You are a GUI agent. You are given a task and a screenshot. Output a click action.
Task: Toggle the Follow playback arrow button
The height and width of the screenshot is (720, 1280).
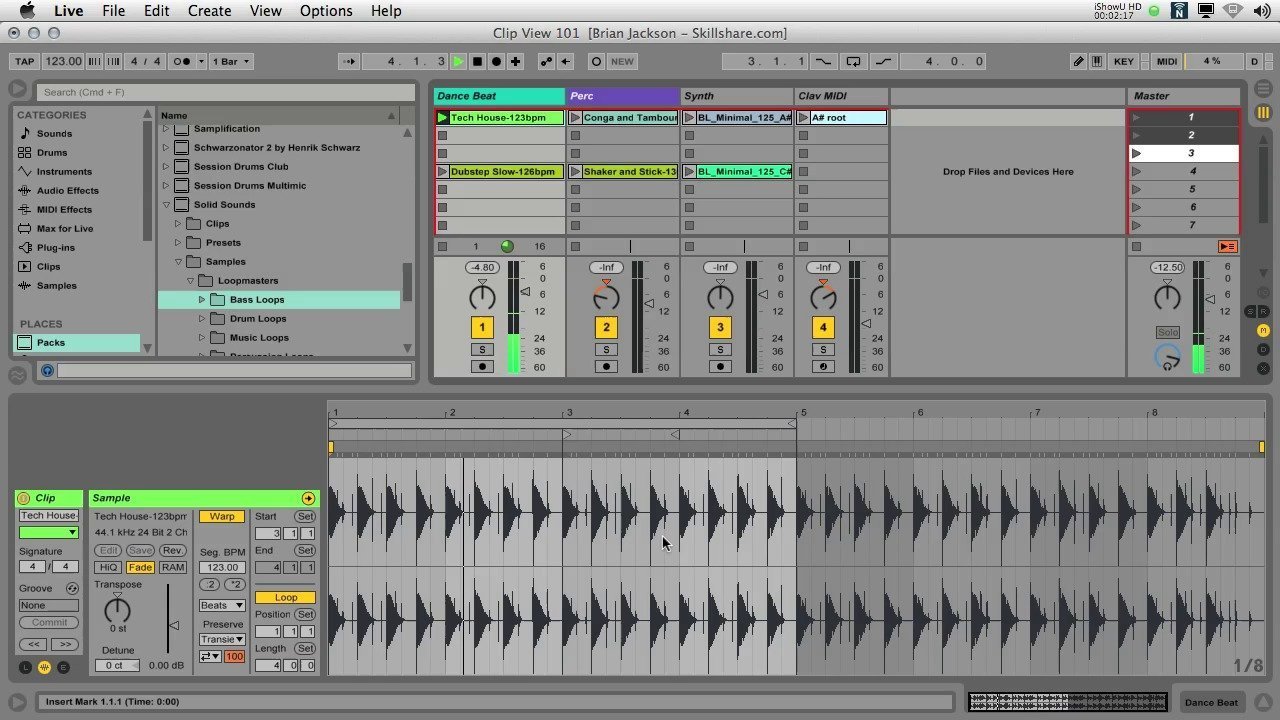[x=349, y=61]
